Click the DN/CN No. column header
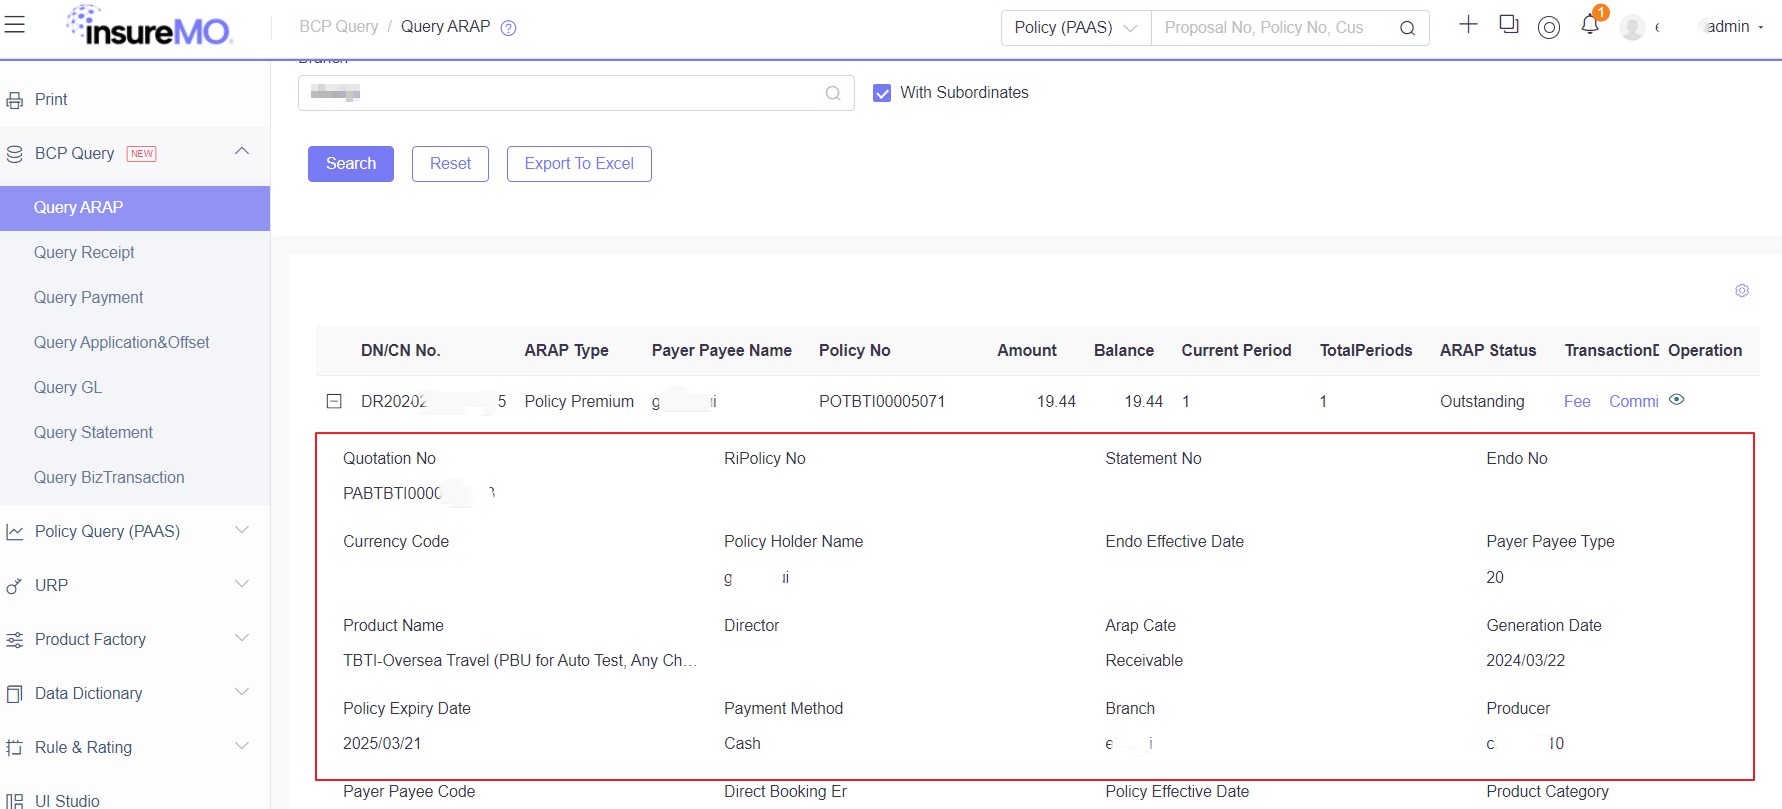 pyautogui.click(x=400, y=351)
